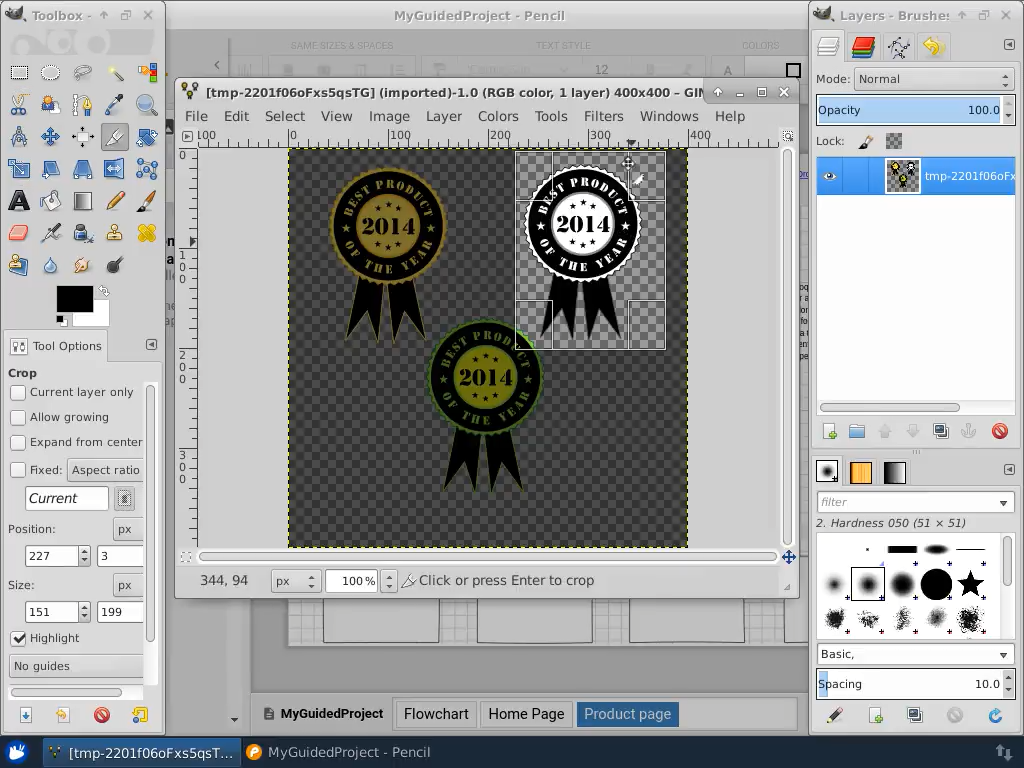The image size is (1024, 768).
Task: Open the Colors menu
Action: [497, 116]
